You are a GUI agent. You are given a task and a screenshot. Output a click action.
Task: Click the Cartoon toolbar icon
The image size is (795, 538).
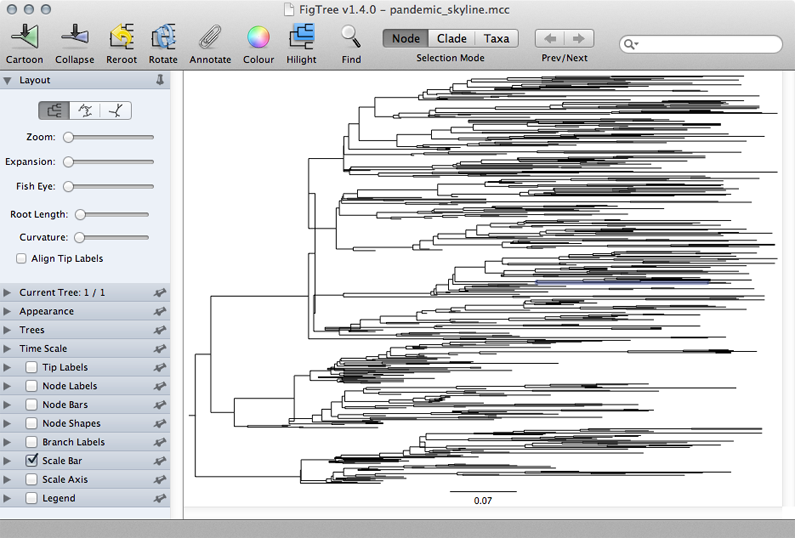pyautogui.click(x=25, y=37)
